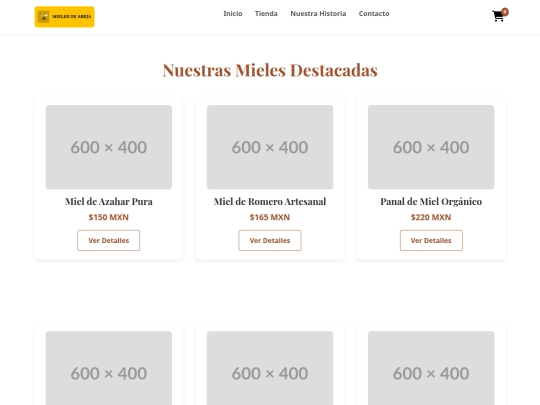Click the $165 MXN price
Image resolution: width=540 pixels, height=405 pixels.
pos(270,217)
